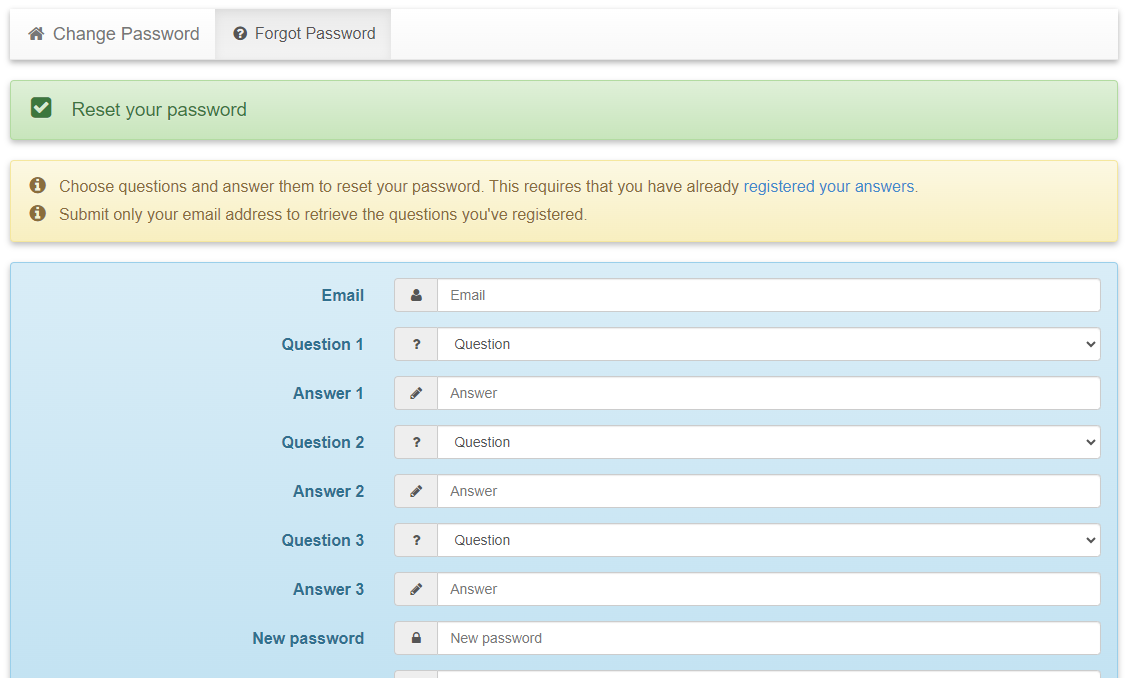Screen dimensions: 1131x678
Task: Select the Question 3 dropdown
Action: (x=768, y=540)
